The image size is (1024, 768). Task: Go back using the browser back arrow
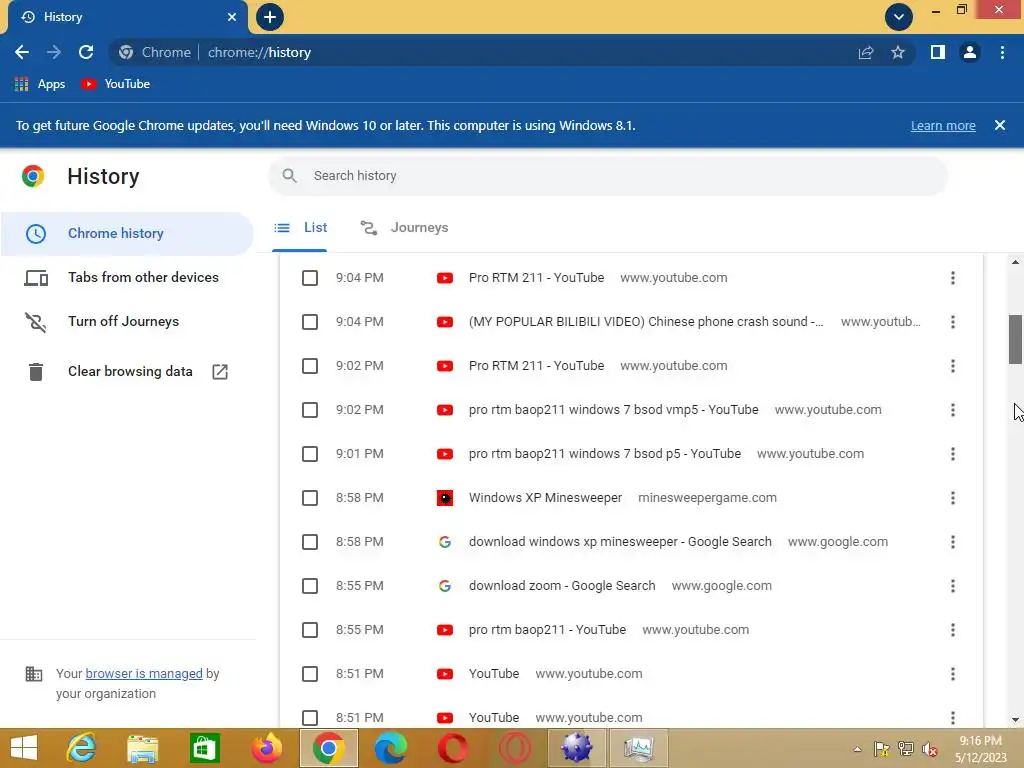coord(22,52)
